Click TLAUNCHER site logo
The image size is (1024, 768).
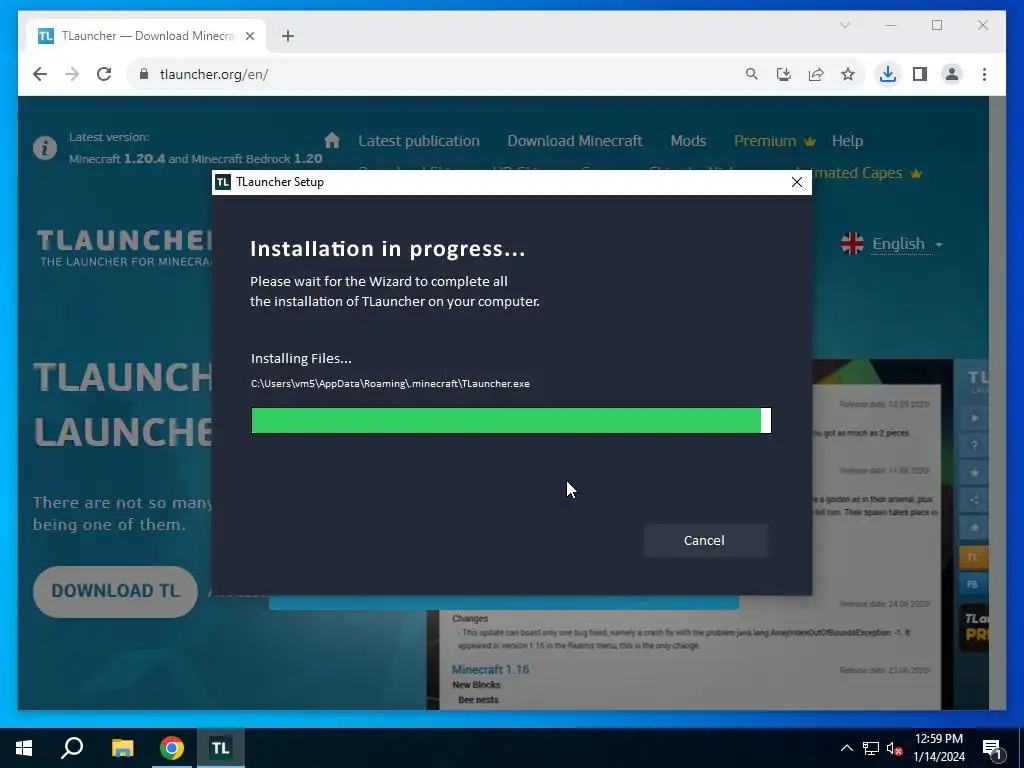125,248
